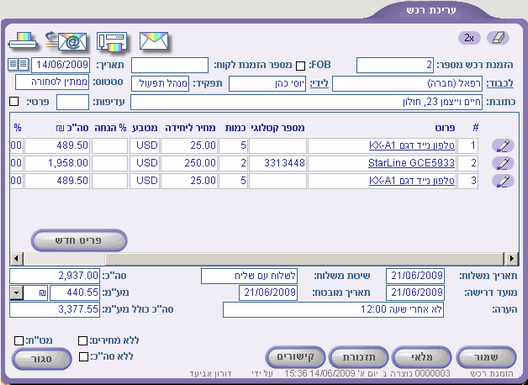Click the eraser clear icon
The image size is (528, 385).
point(498,38)
